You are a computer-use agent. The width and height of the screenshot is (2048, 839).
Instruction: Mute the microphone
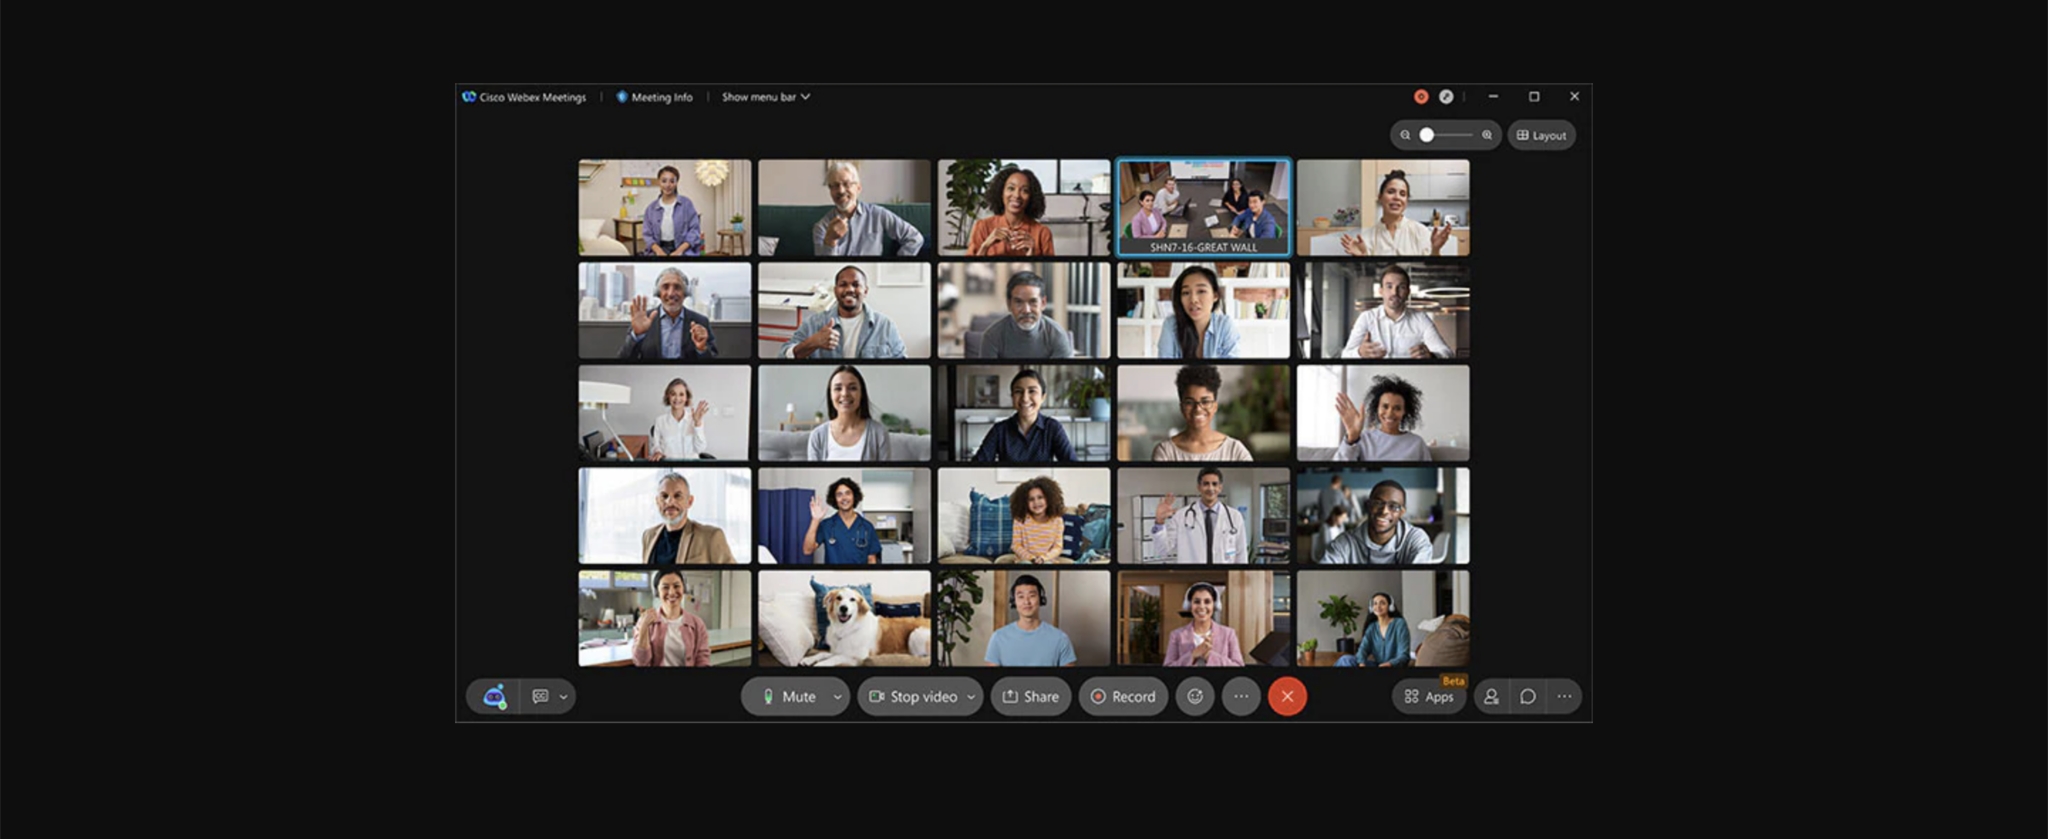pyautogui.click(x=788, y=696)
